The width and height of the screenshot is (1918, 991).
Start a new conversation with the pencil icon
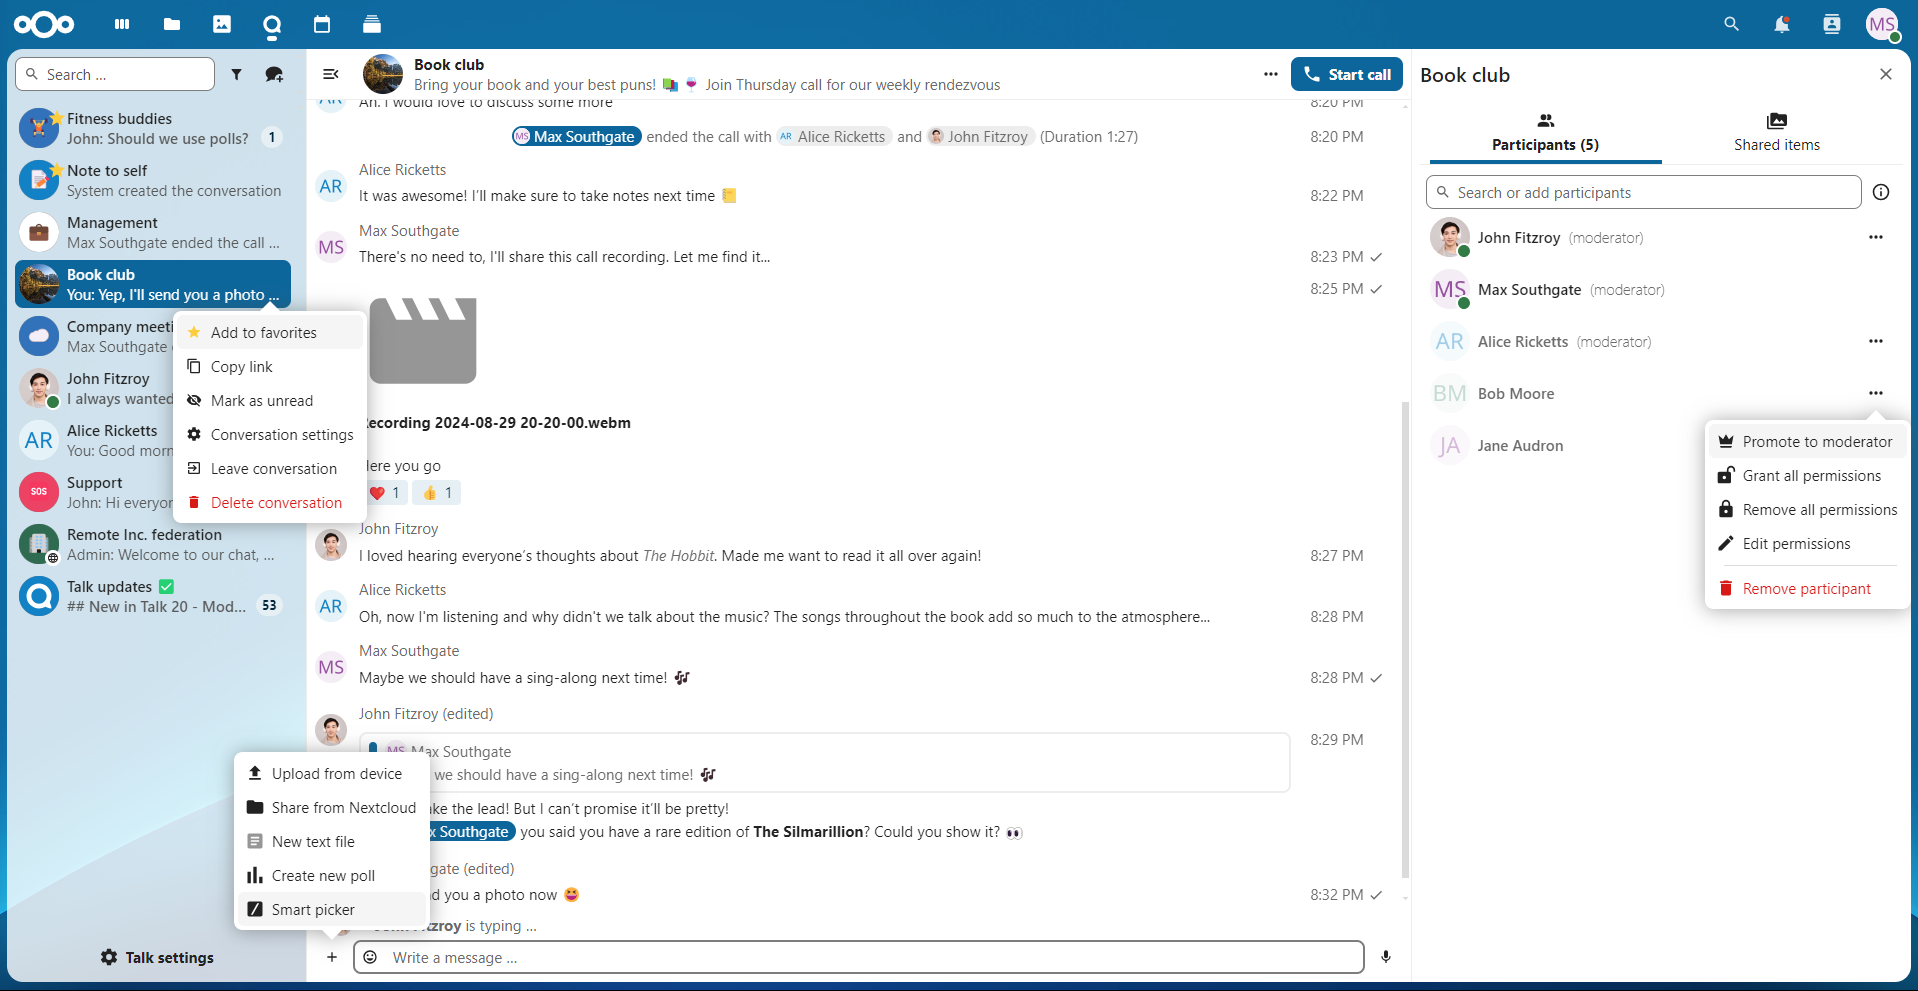(x=274, y=74)
